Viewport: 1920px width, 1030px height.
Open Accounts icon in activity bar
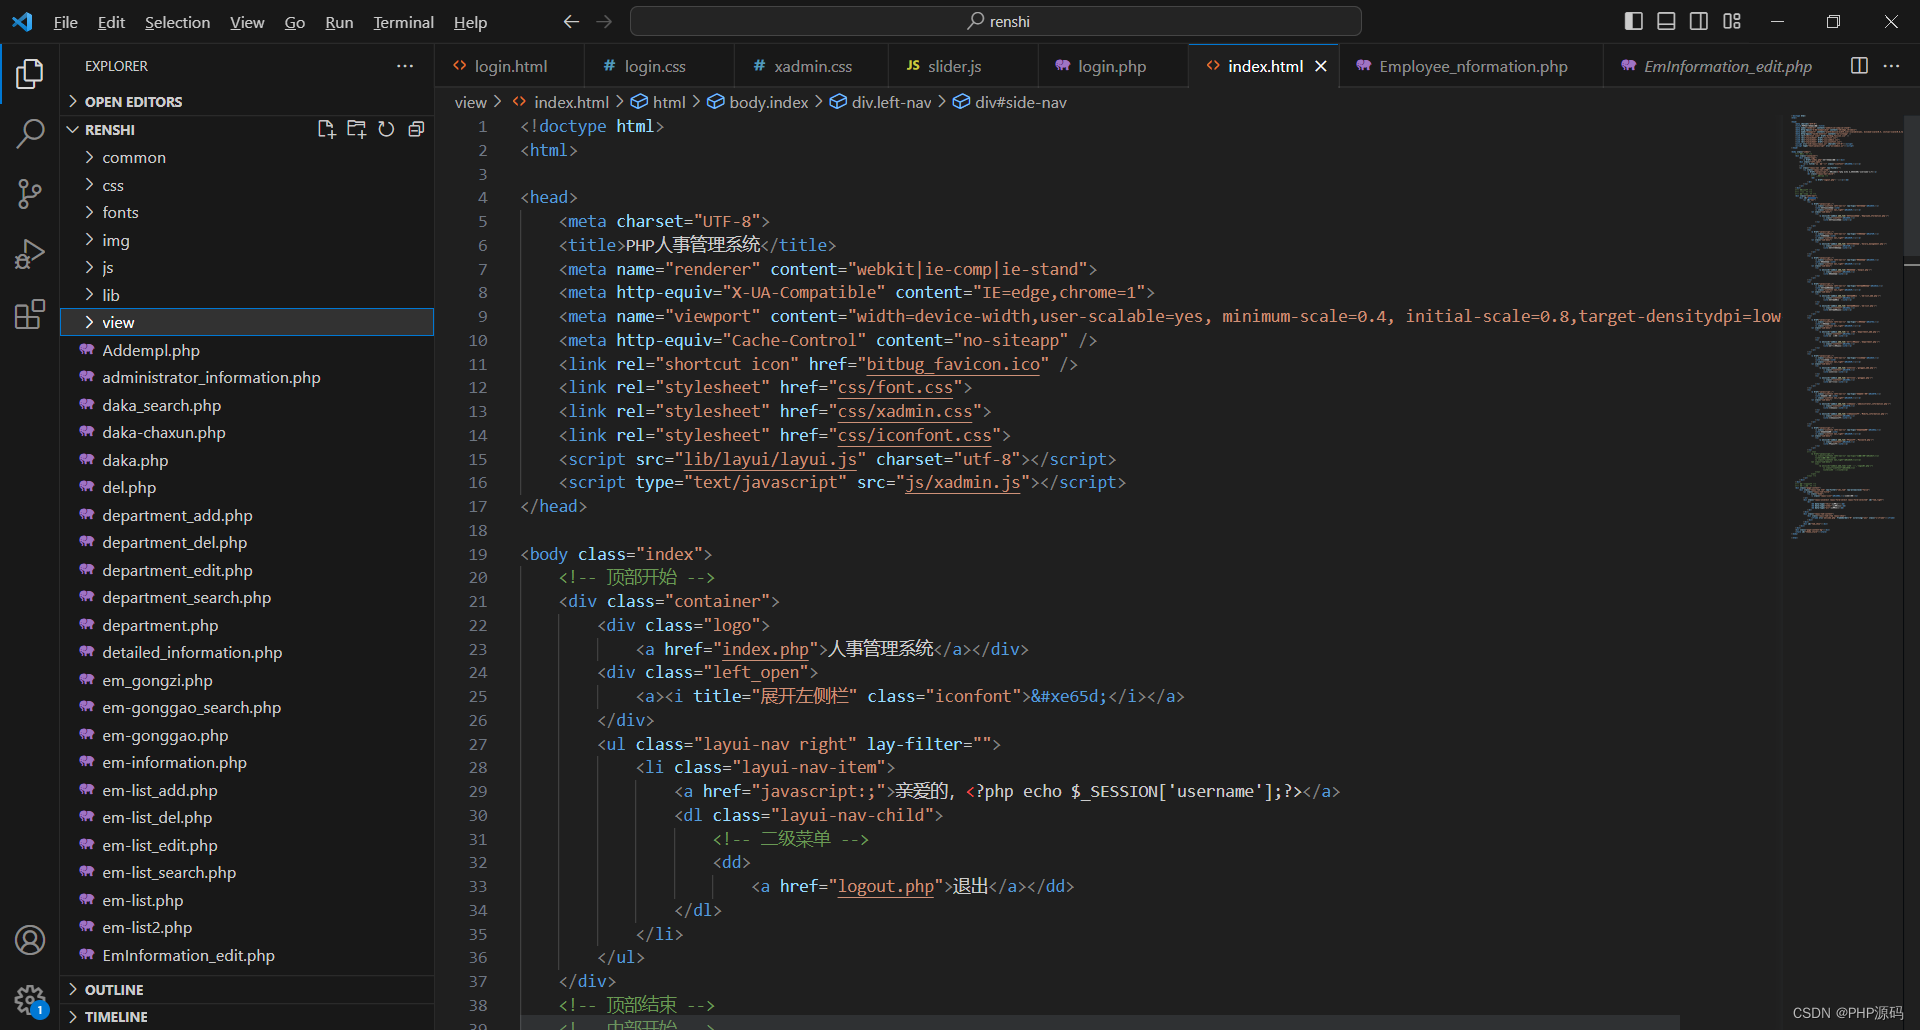pos(30,940)
